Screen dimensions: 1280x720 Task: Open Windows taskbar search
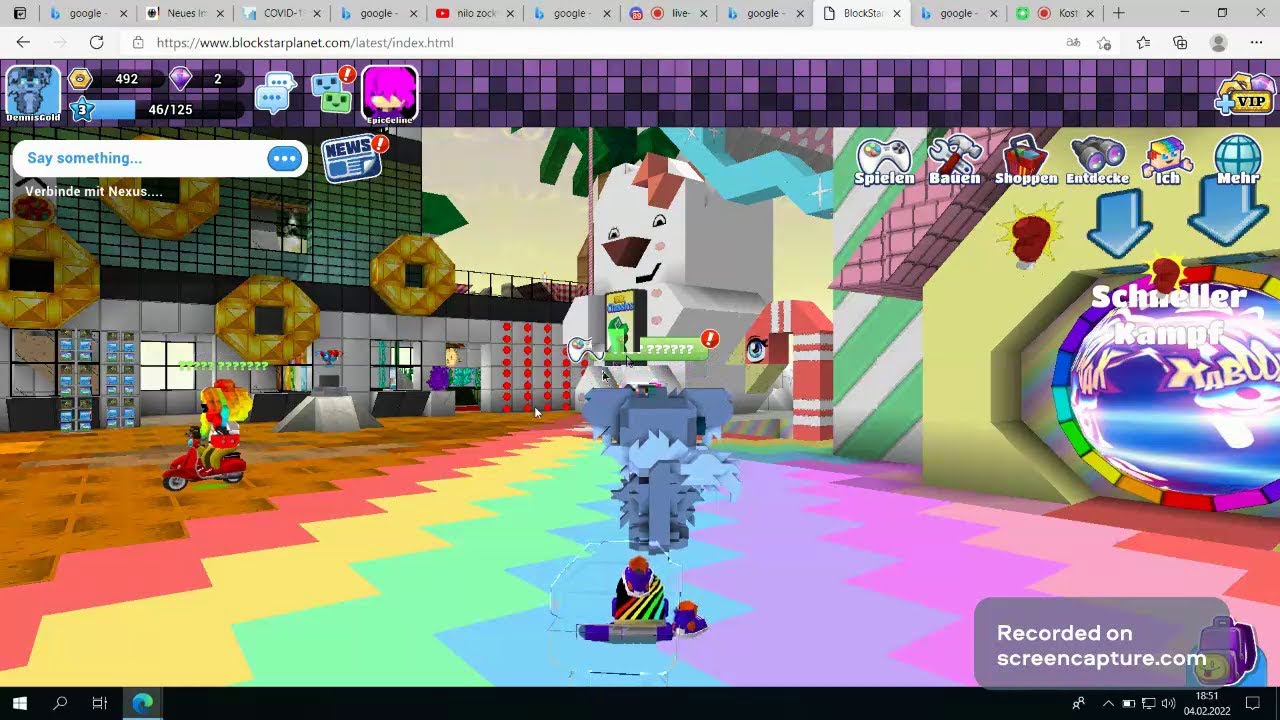click(59, 703)
